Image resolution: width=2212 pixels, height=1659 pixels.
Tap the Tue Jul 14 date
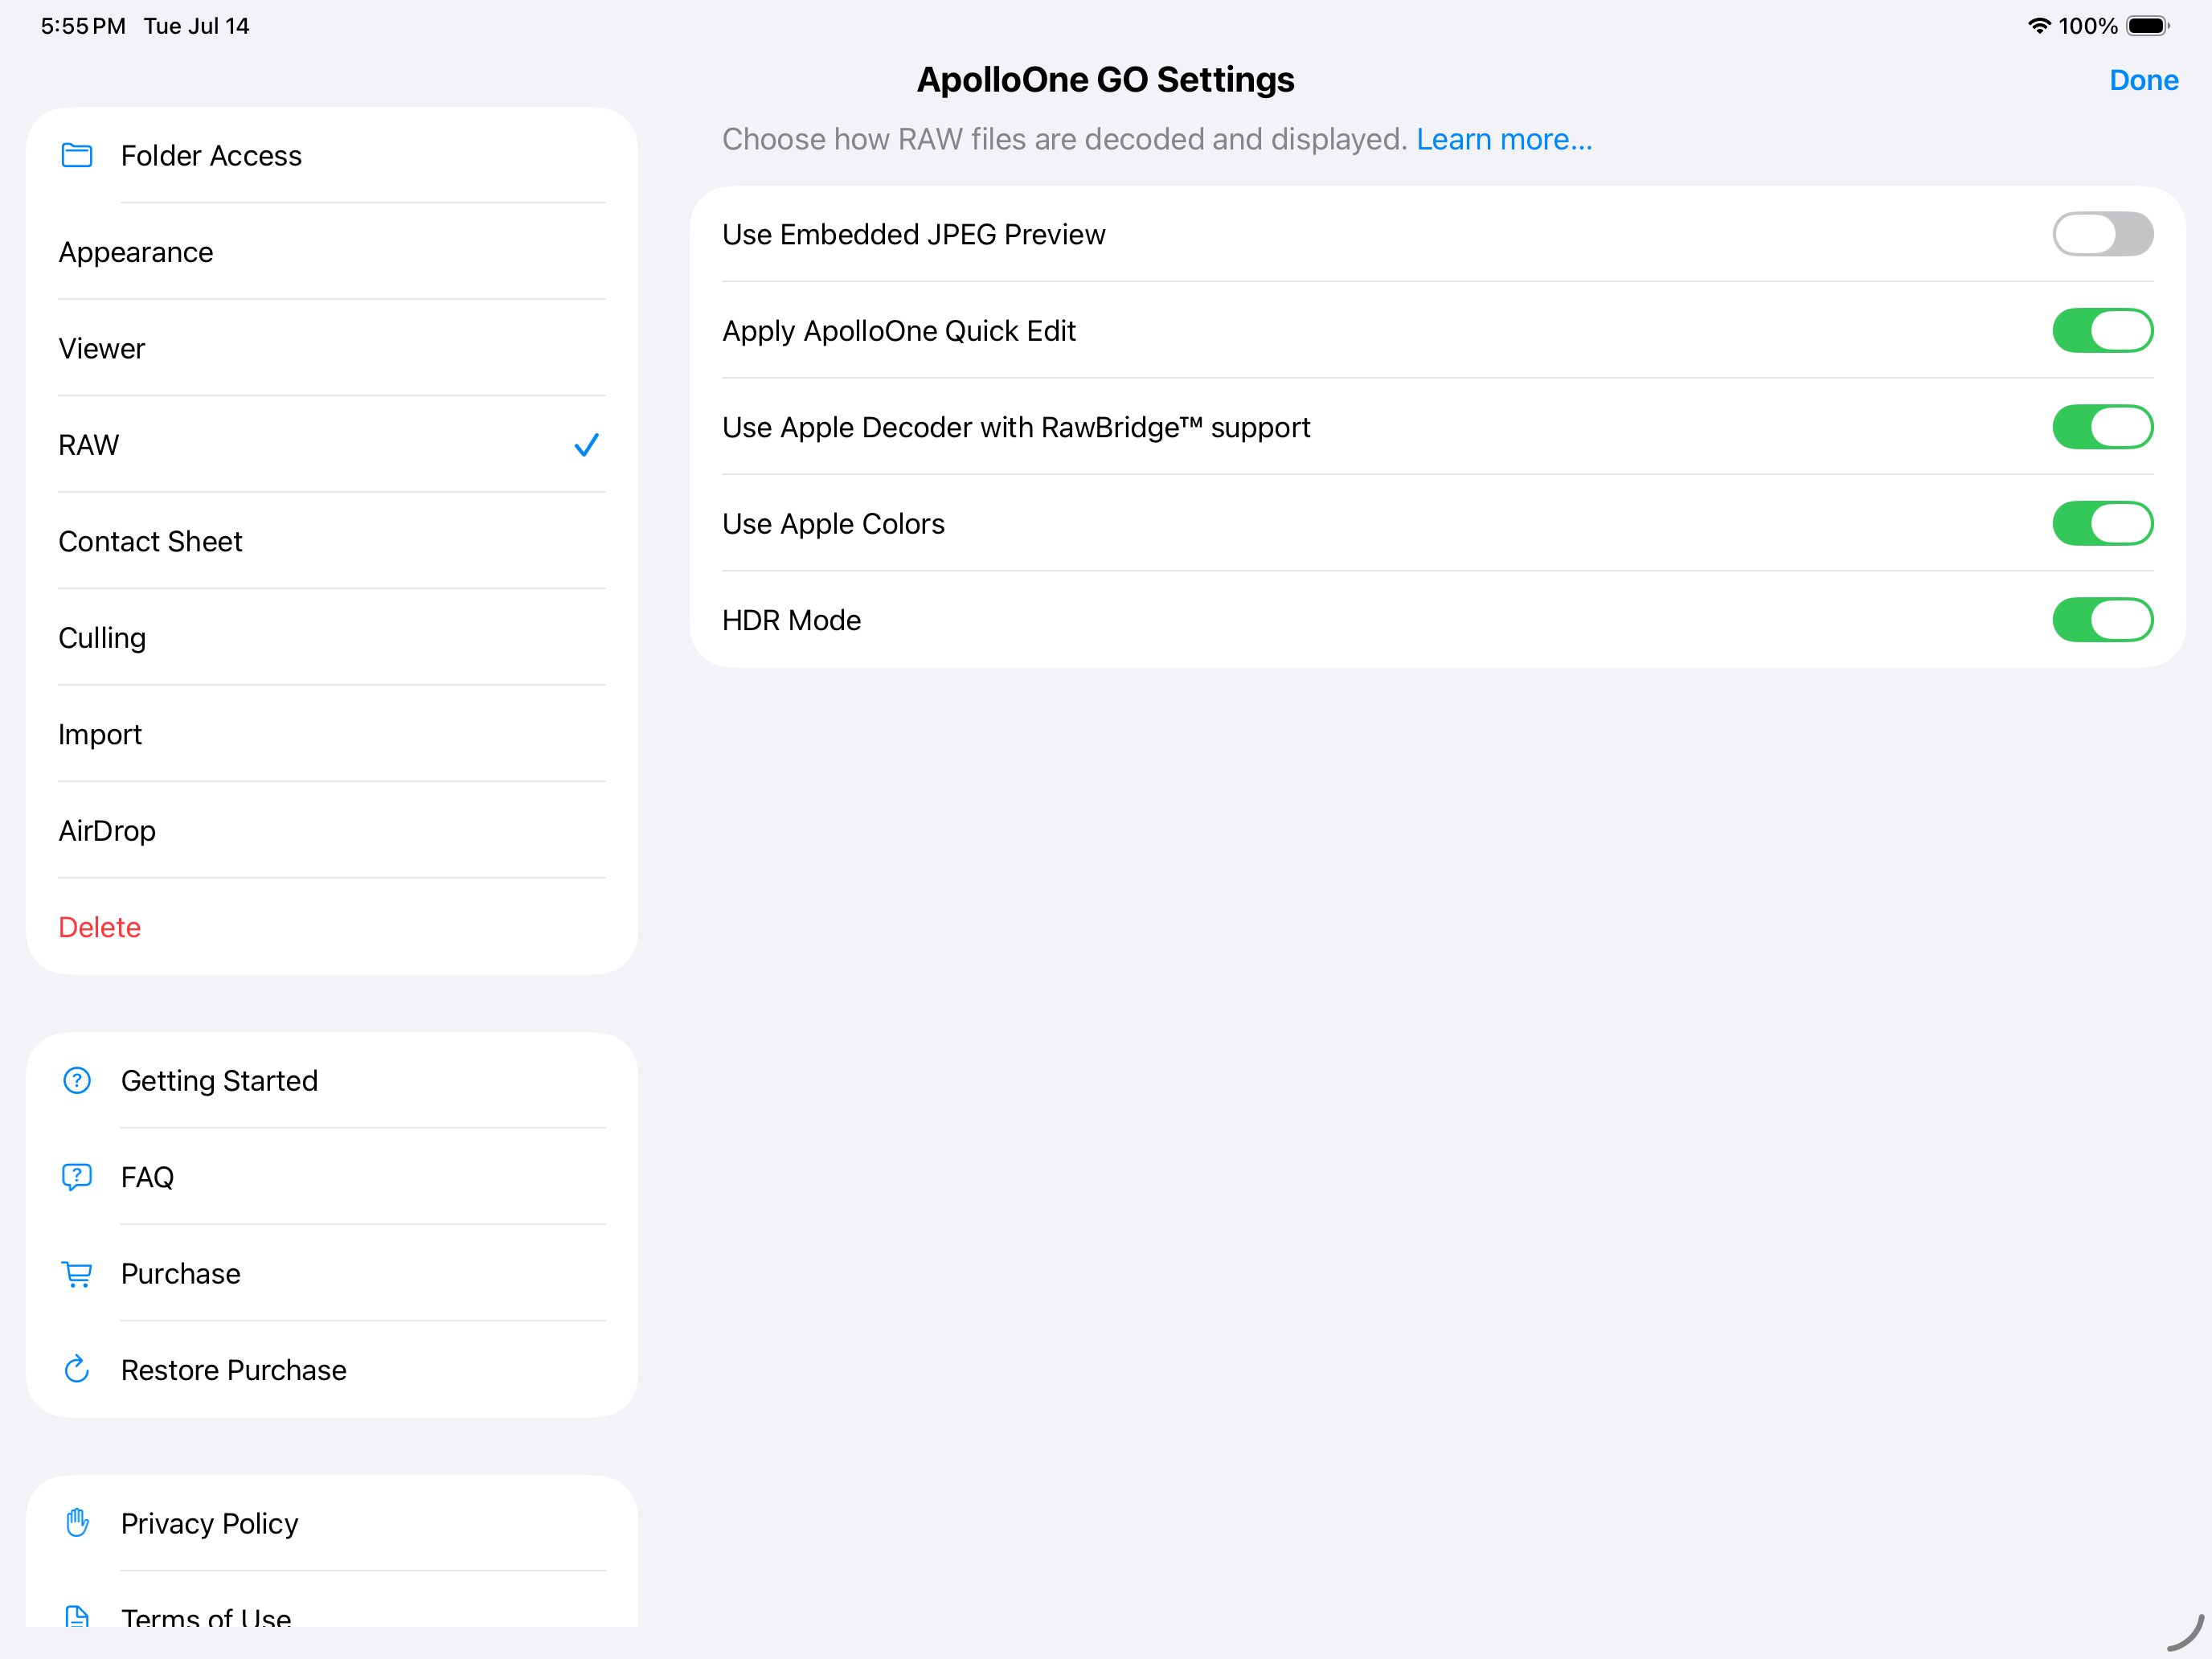tap(196, 26)
